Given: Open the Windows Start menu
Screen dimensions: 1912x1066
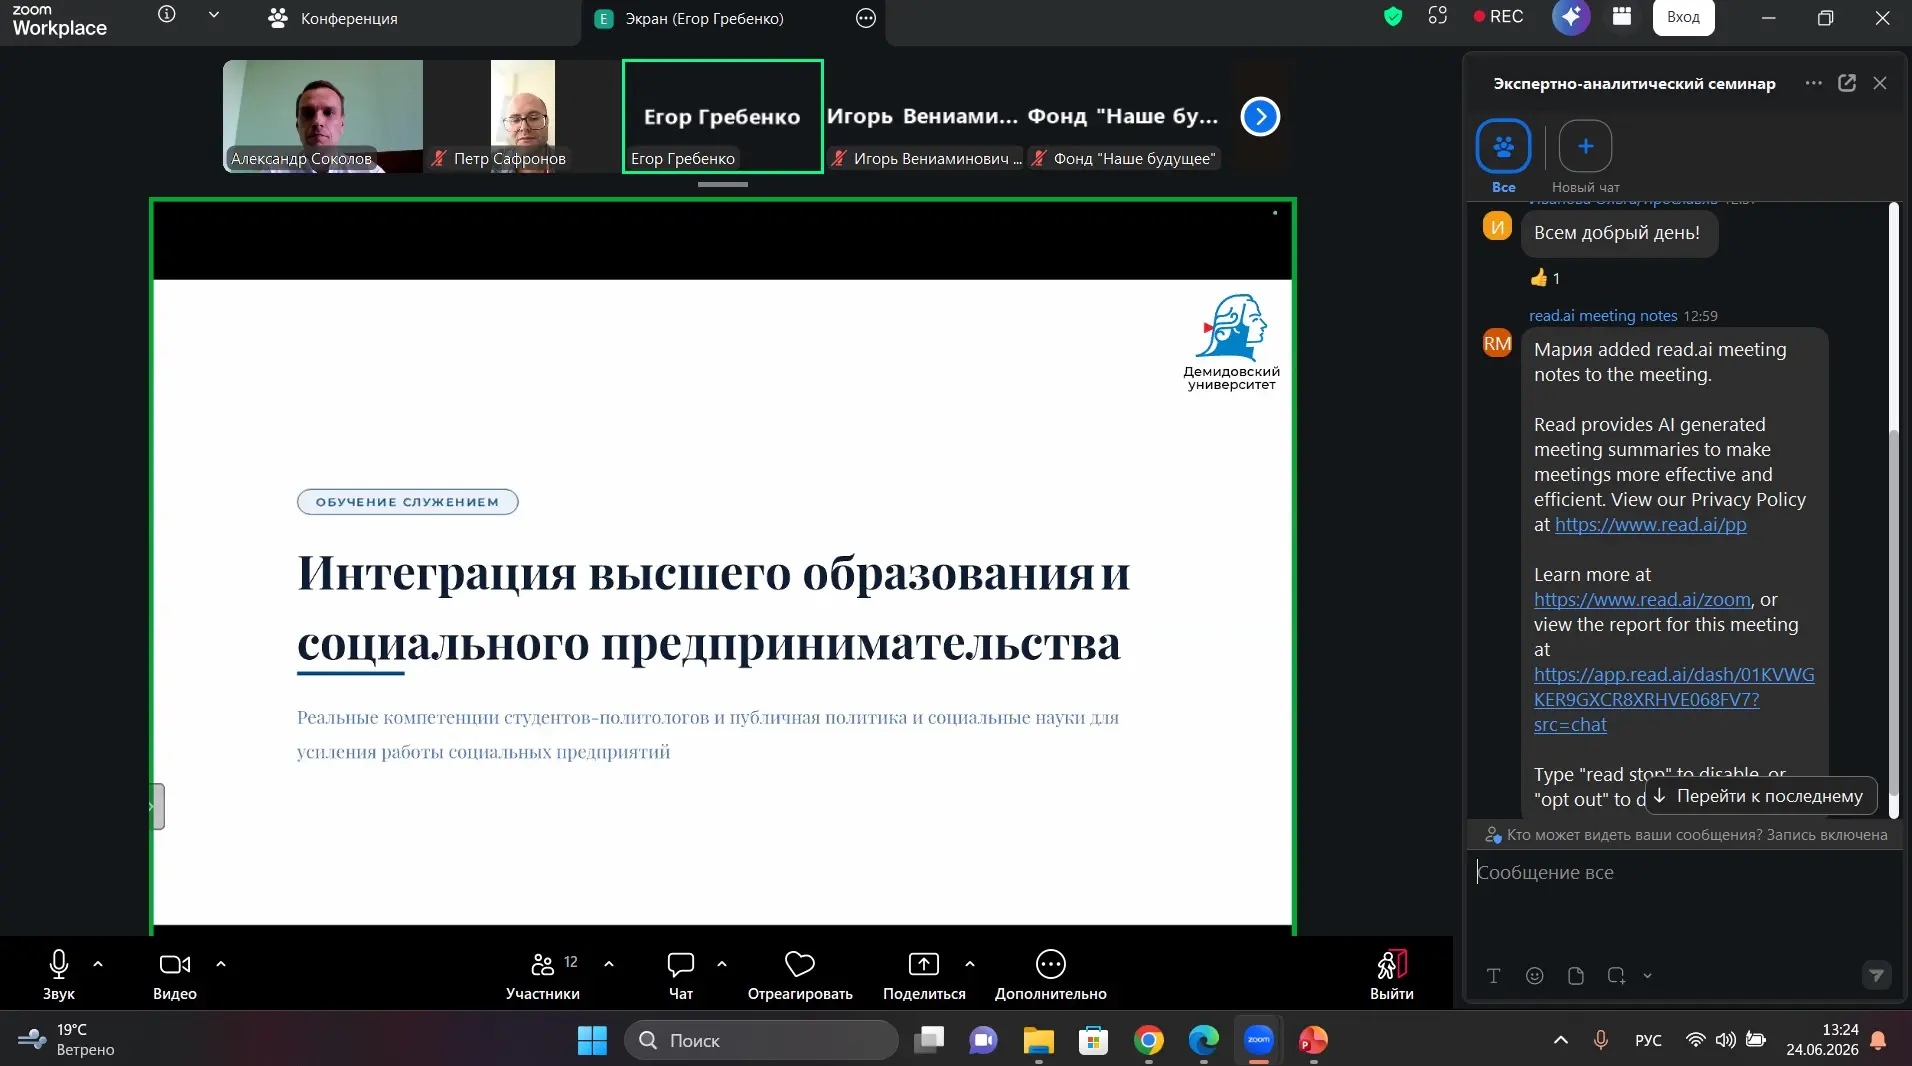Looking at the screenshot, I should click(592, 1040).
